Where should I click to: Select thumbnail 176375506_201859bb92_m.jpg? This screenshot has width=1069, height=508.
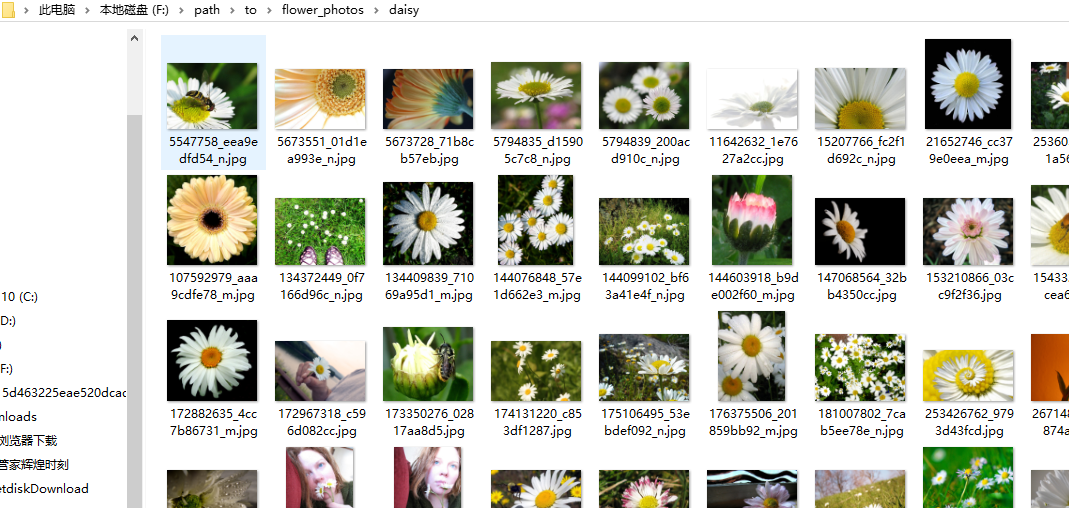pyautogui.click(x=752, y=357)
